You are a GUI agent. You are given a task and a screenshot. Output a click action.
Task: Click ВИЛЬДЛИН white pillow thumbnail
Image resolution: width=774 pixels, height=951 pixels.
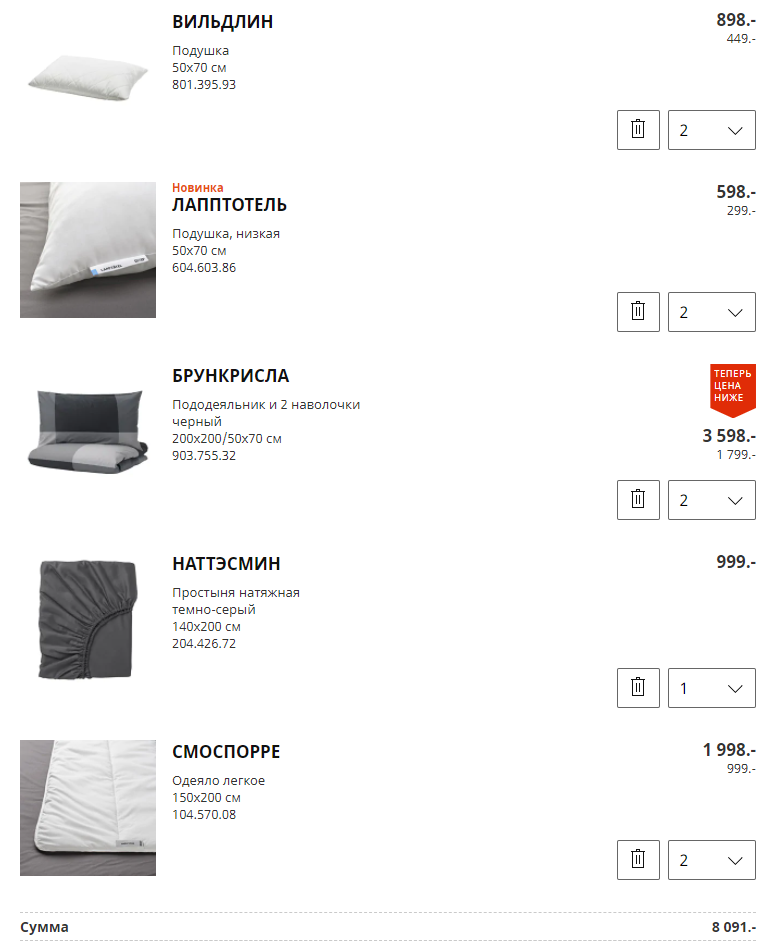[x=88, y=78]
